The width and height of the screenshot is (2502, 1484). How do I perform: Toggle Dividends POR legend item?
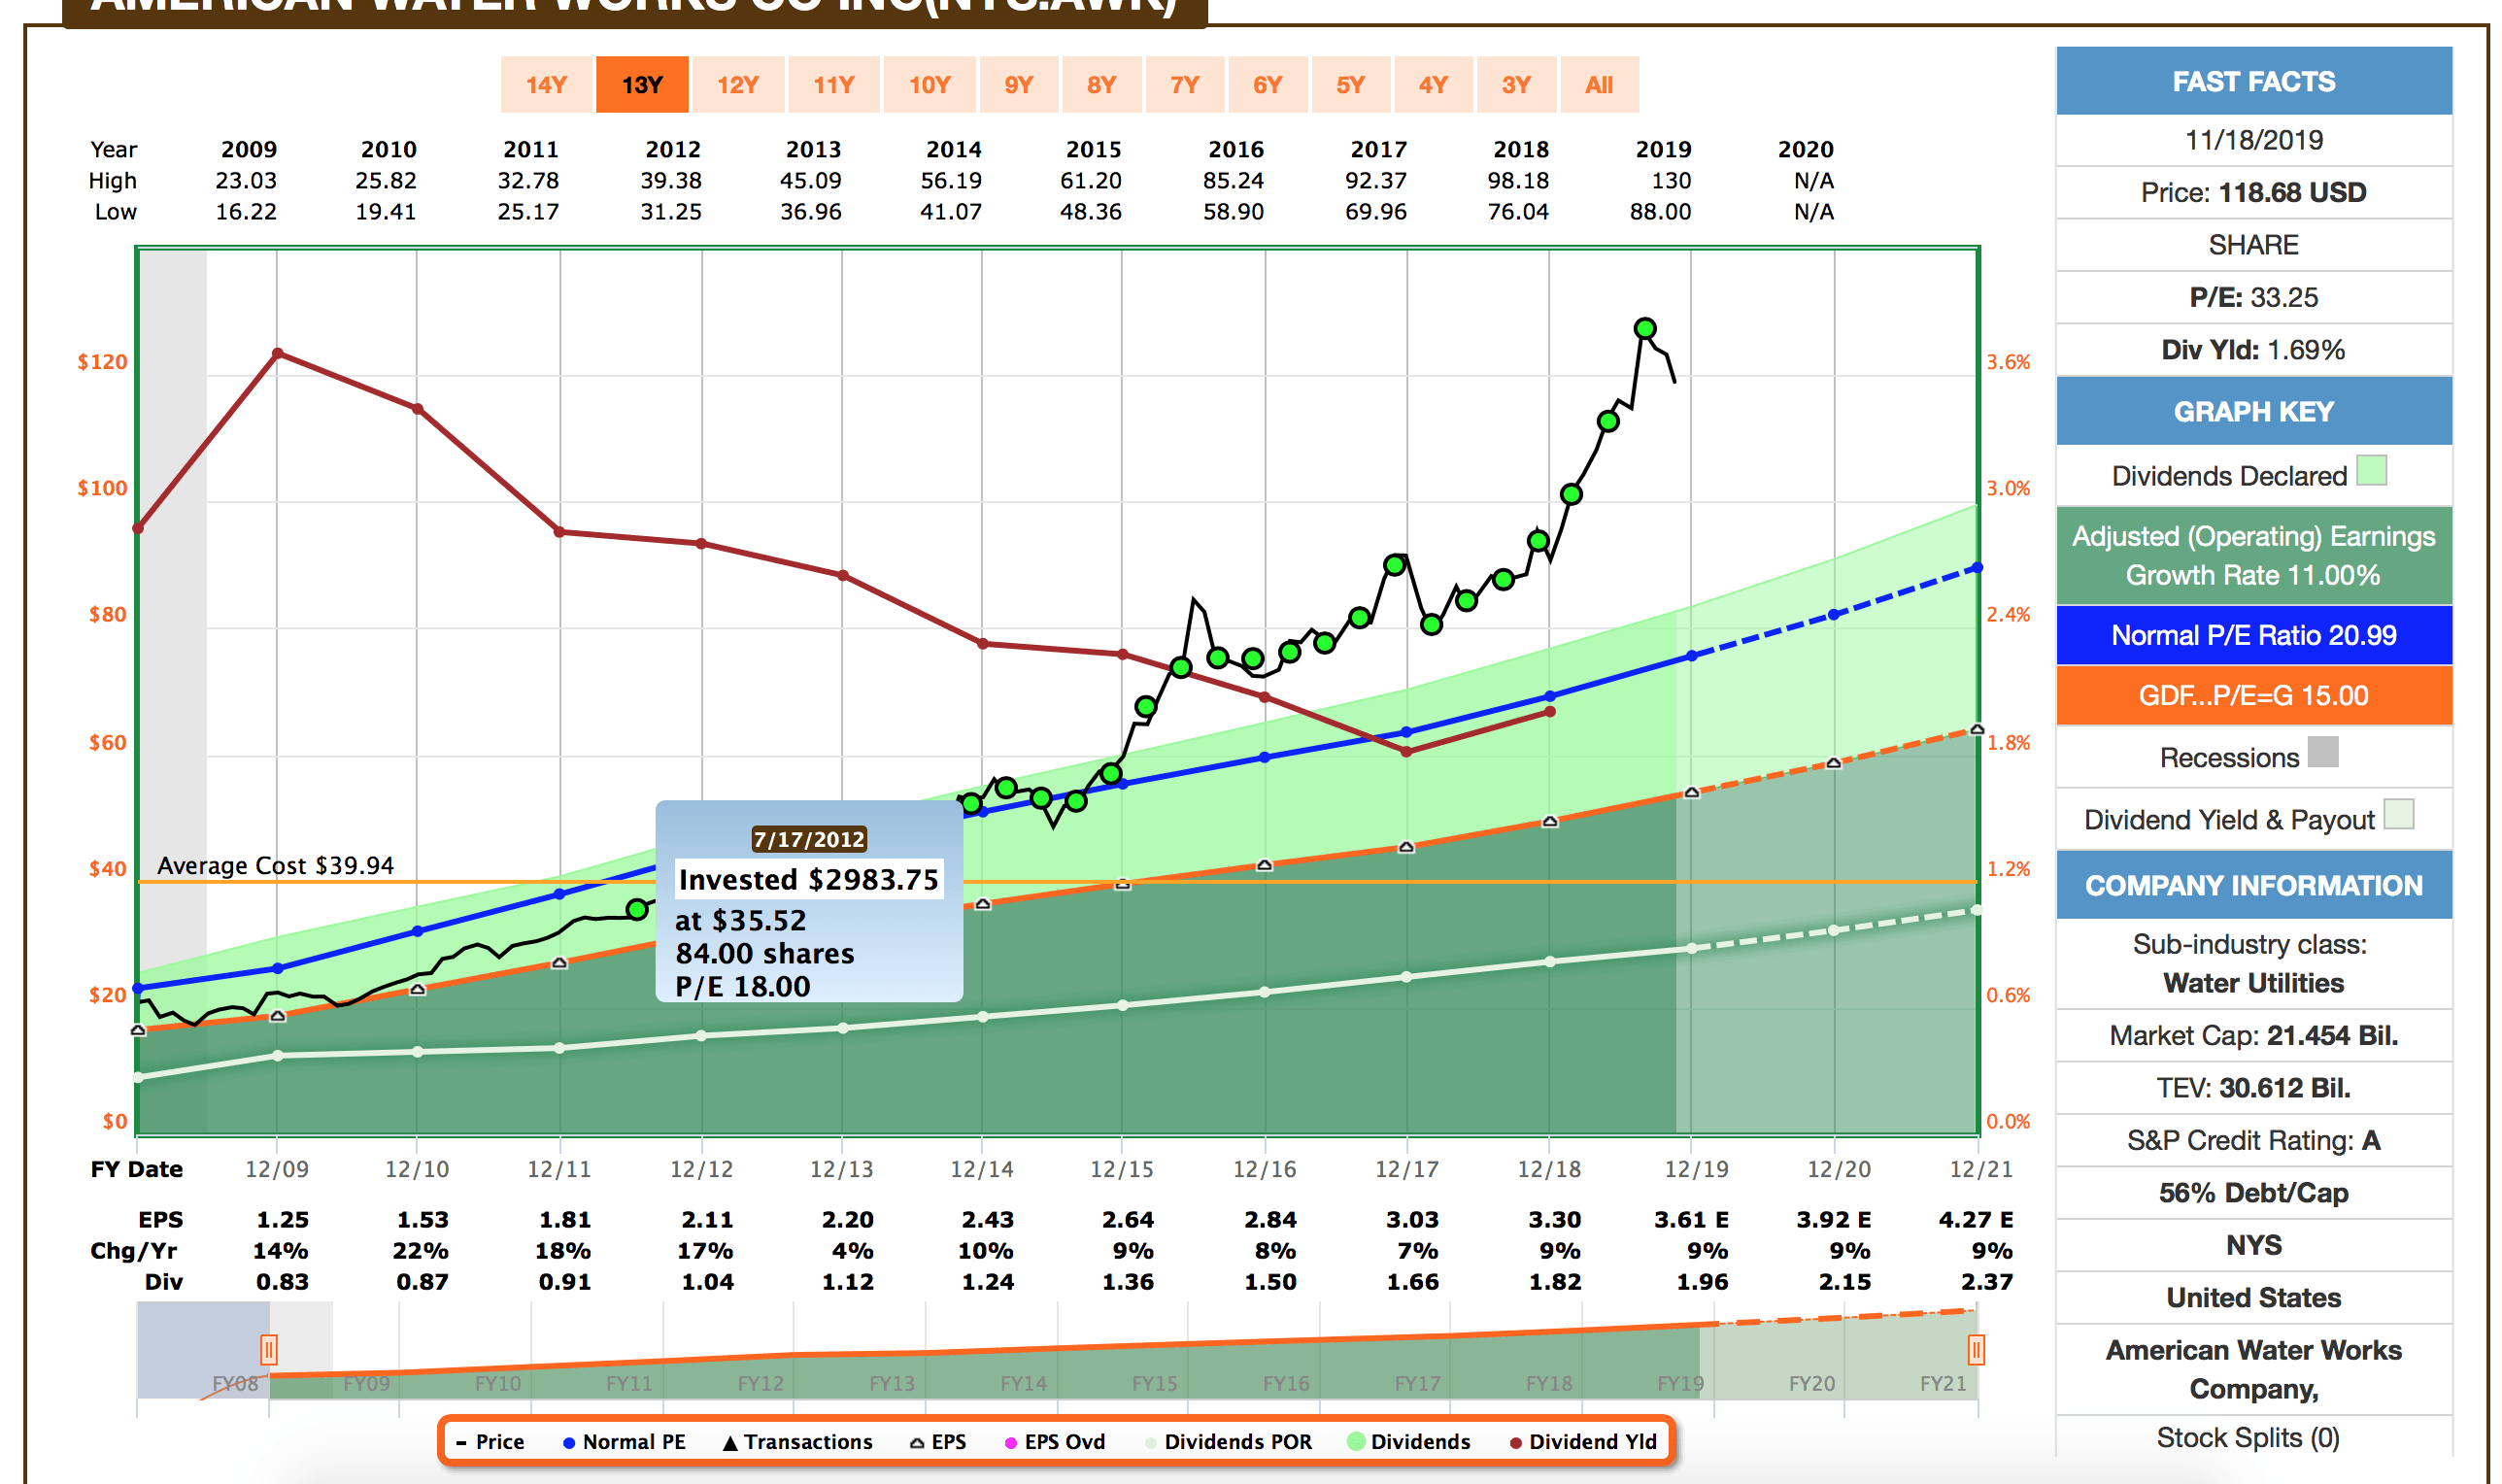pos(1227,1441)
